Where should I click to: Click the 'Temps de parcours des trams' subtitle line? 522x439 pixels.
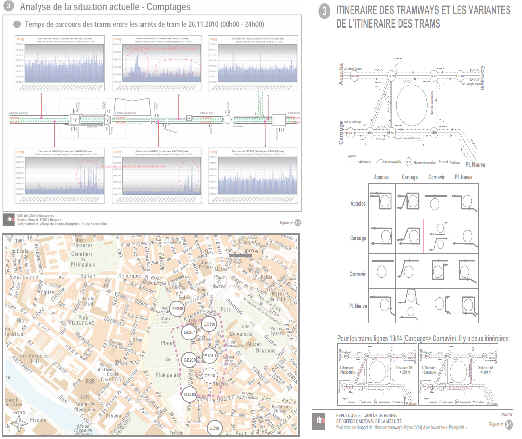coord(144,24)
